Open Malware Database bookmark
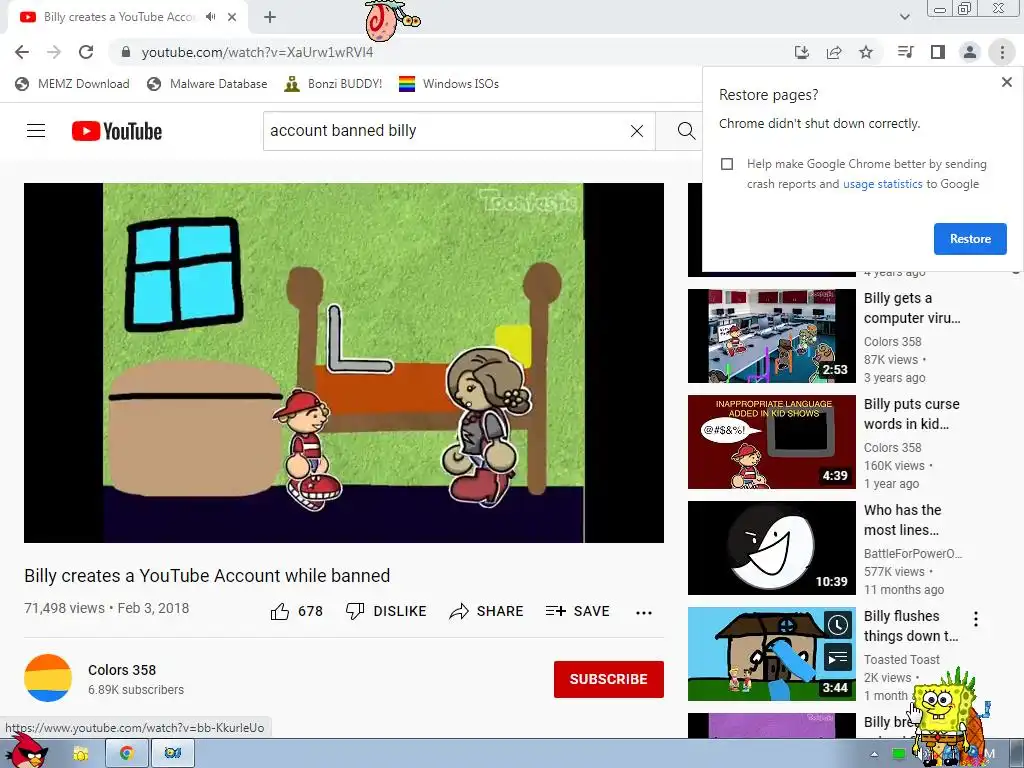The image size is (1024, 768). click(207, 84)
